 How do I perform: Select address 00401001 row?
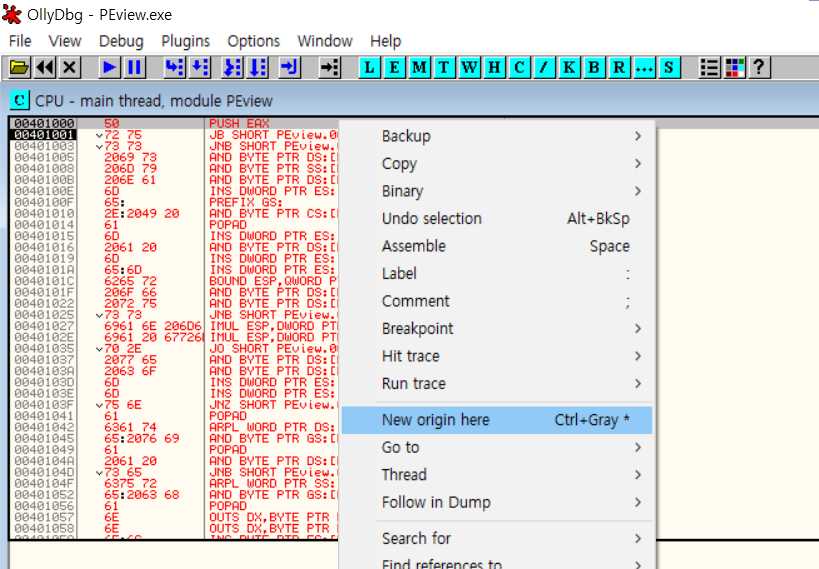[x=44, y=135]
